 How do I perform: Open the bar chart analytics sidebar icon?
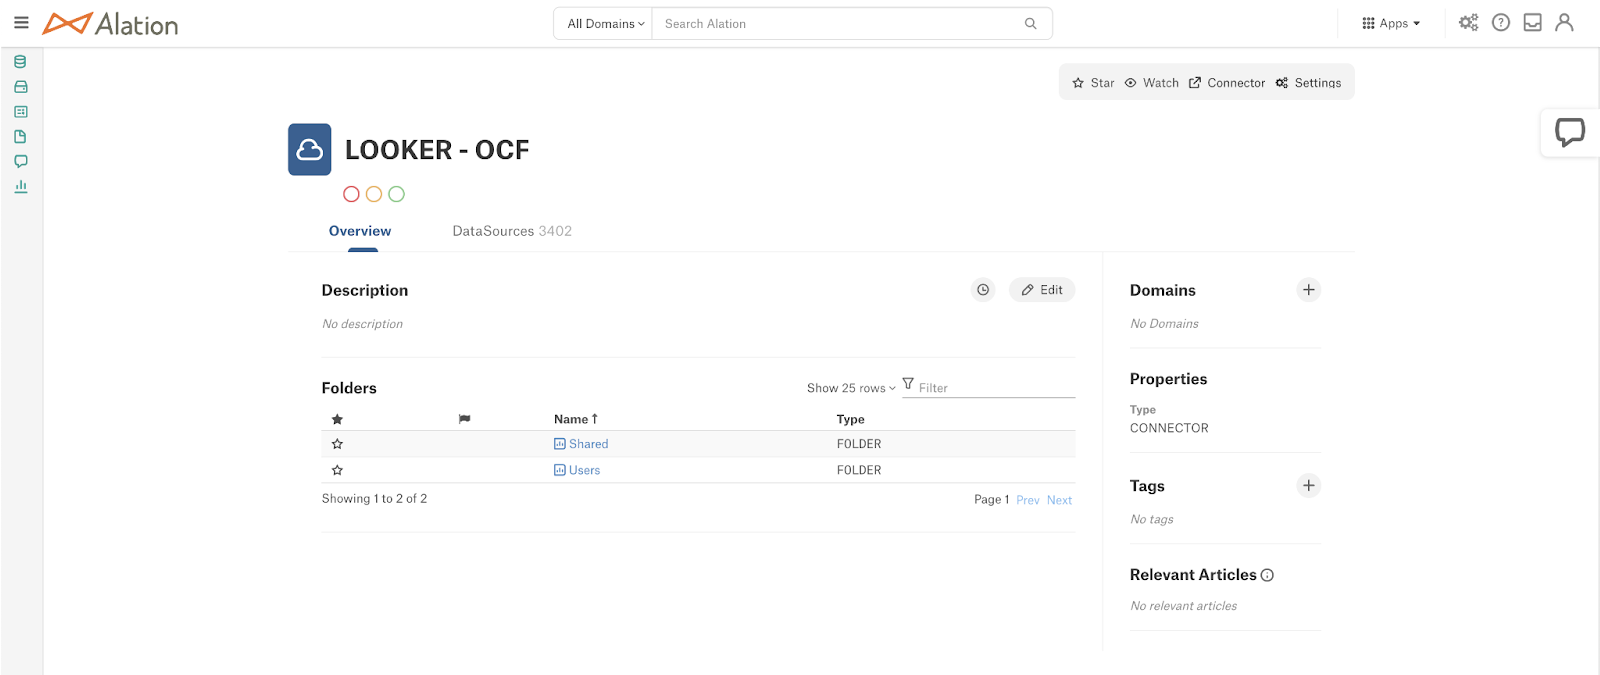pyautogui.click(x=20, y=186)
